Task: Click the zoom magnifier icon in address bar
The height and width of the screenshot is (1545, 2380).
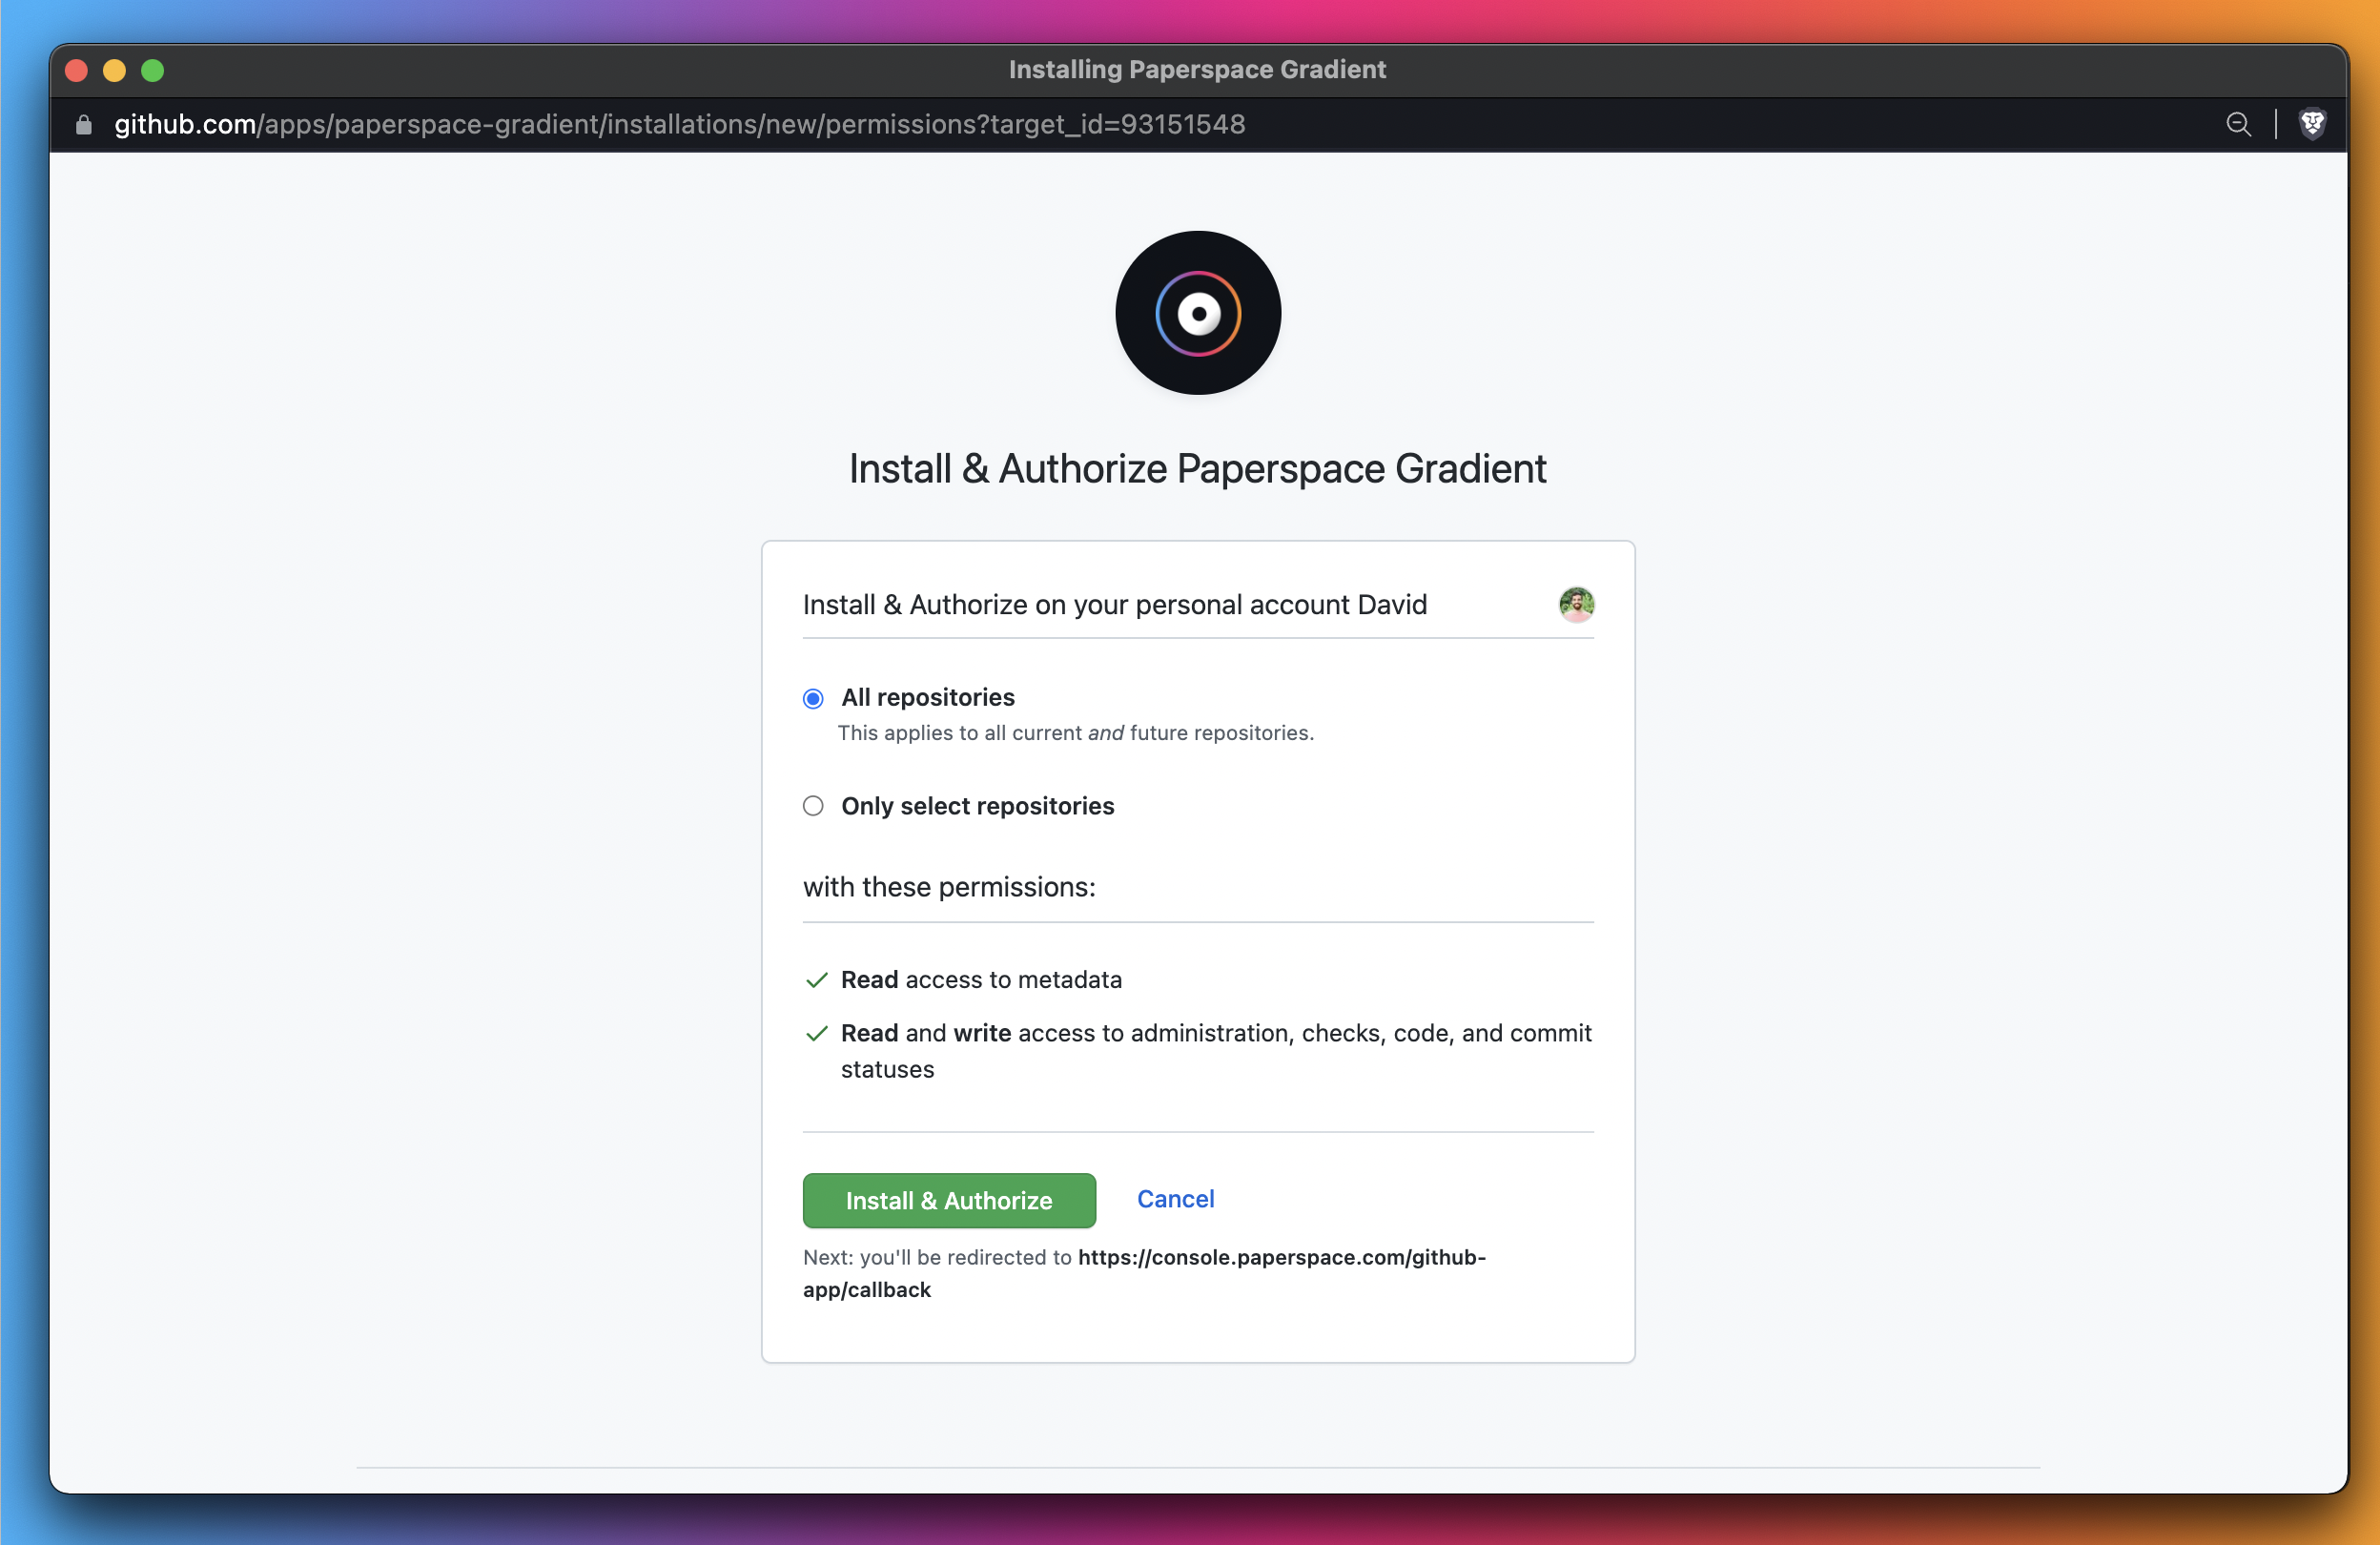Action: (x=2238, y=124)
